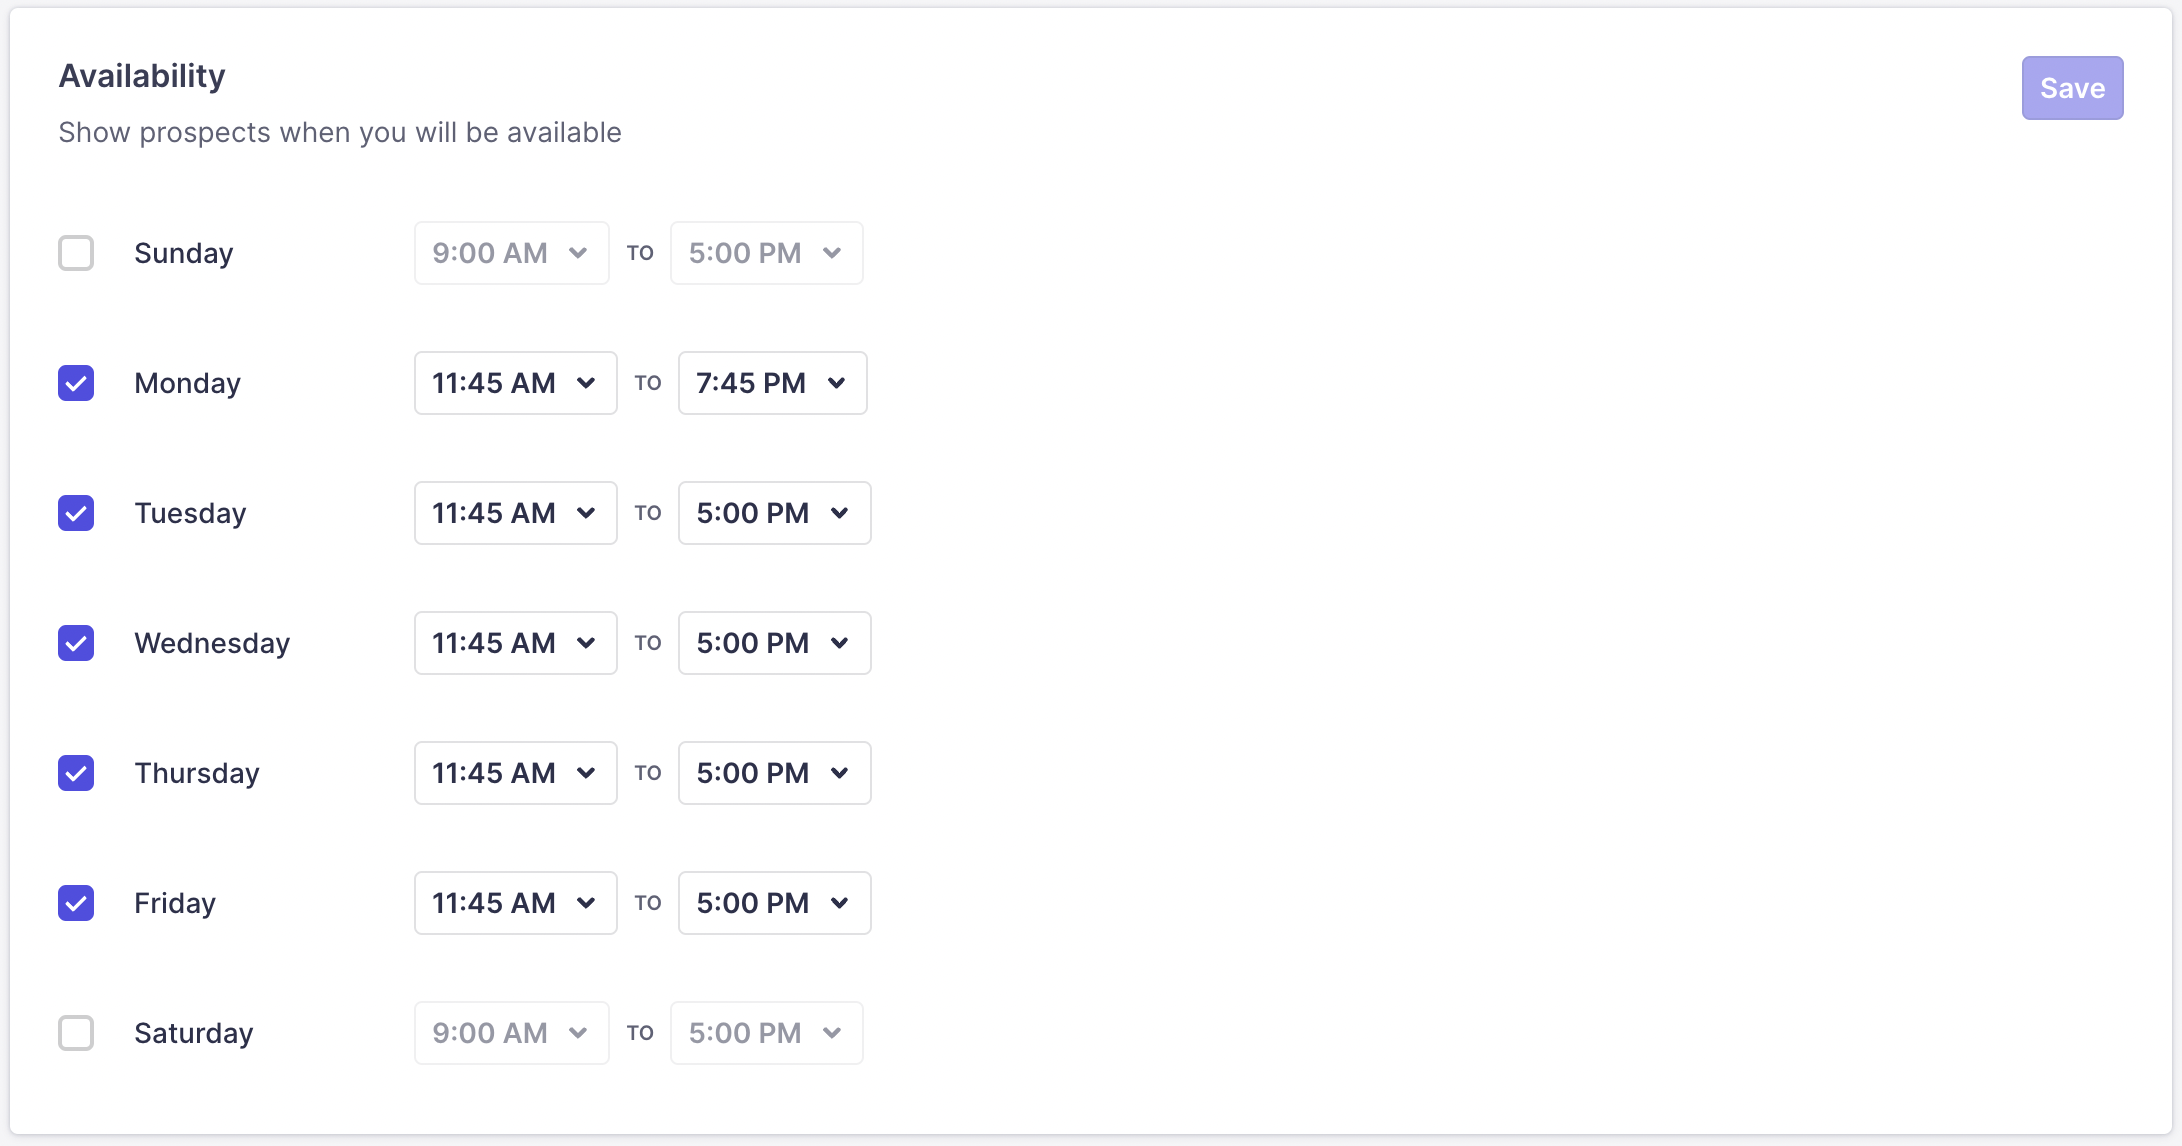Open Friday end time dropdown
This screenshot has width=2182, height=1146.
(774, 903)
